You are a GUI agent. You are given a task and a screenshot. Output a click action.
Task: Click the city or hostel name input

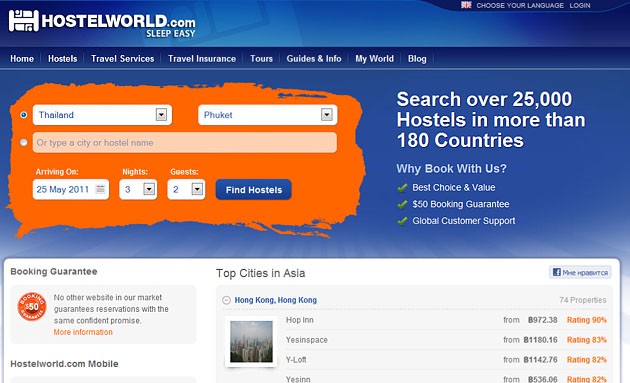point(185,143)
